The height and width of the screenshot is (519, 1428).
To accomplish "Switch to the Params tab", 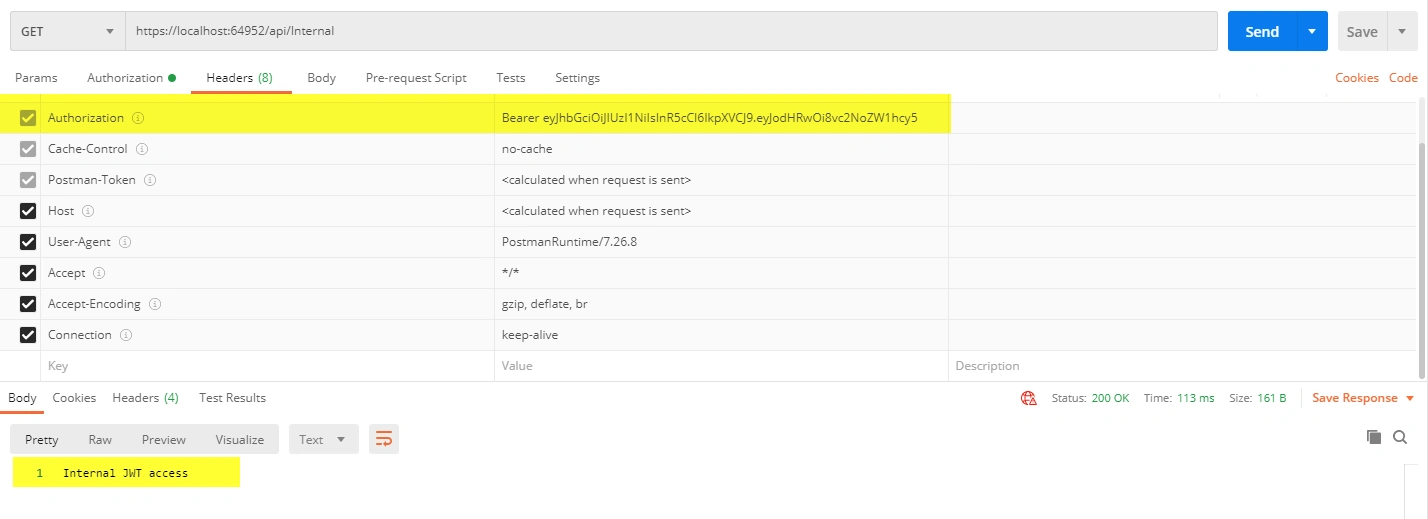I will click(x=36, y=78).
